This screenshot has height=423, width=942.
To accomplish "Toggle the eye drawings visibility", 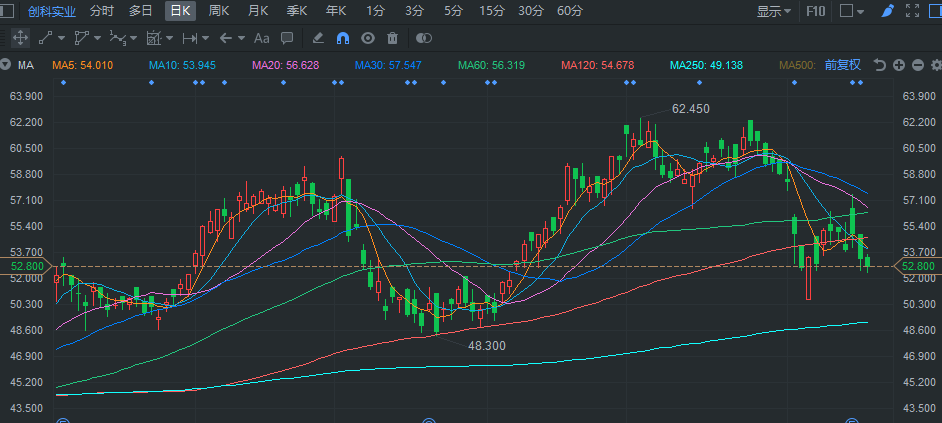I will (x=368, y=38).
